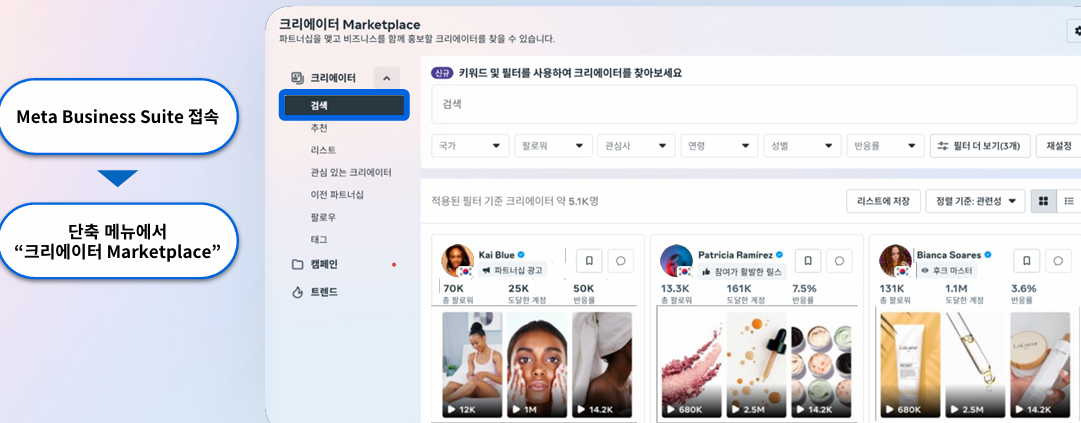This screenshot has width=1081, height=423.
Task: Open the 트렌드 section with flame icon
Action: [322, 292]
